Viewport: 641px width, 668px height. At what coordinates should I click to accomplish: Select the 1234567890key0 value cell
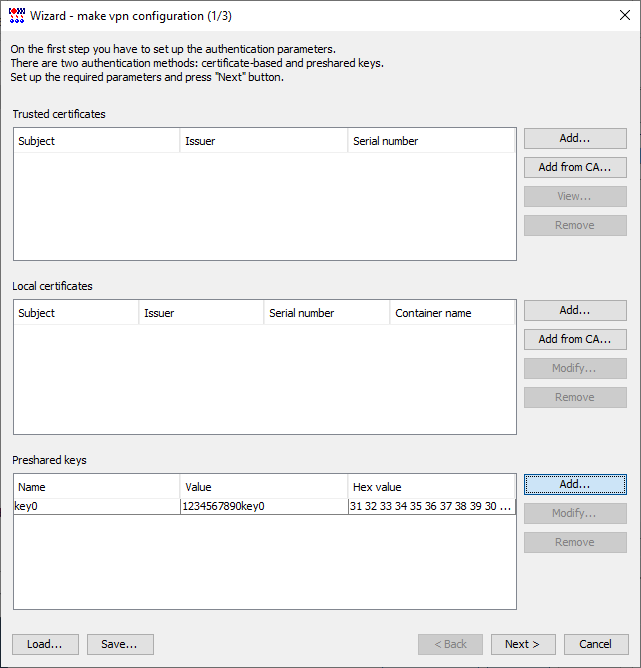[264, 506]
